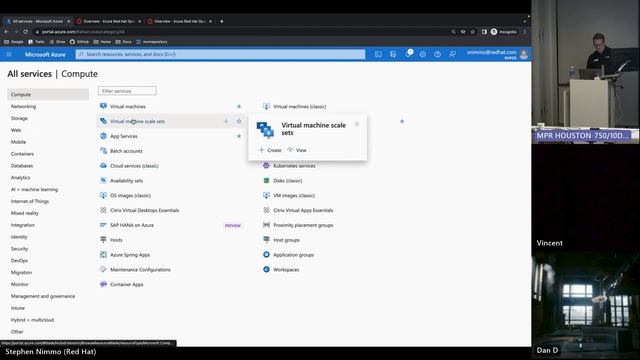Viewport: 640px width, 360px height.
Task: Click the SAP HANA on Azure icon
Action: (x=103, y=225)
